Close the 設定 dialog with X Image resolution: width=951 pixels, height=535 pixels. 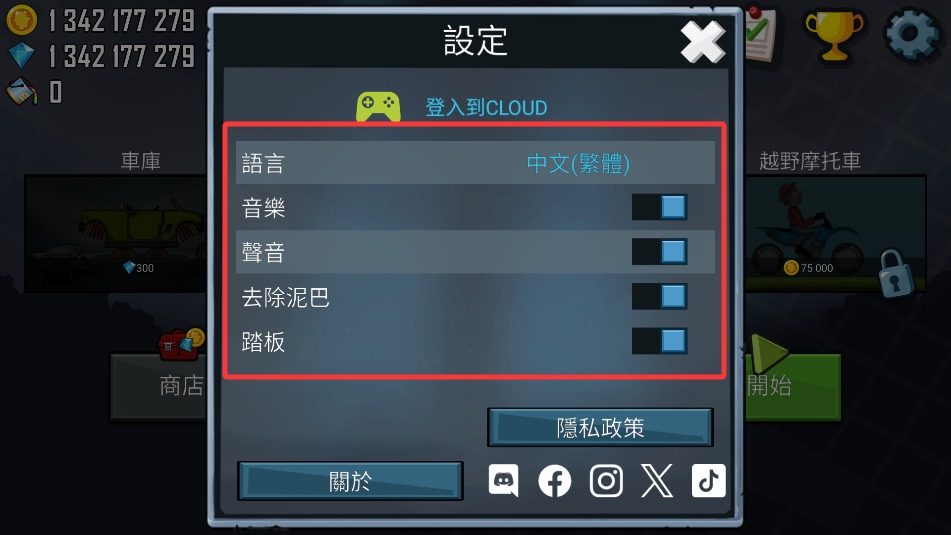pos(702,42)
